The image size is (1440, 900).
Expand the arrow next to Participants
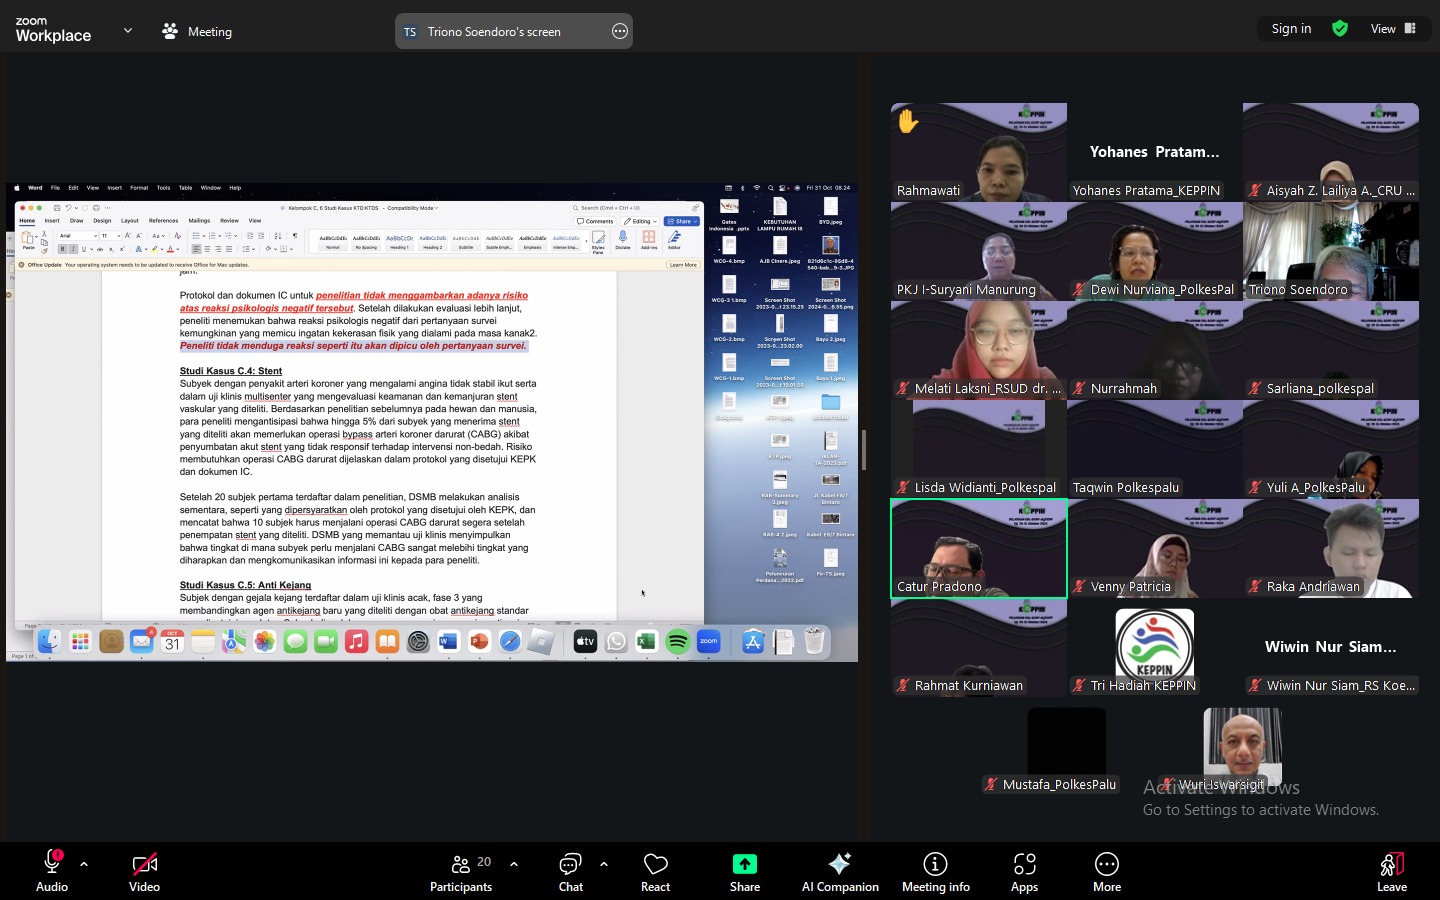pos(514,863)
